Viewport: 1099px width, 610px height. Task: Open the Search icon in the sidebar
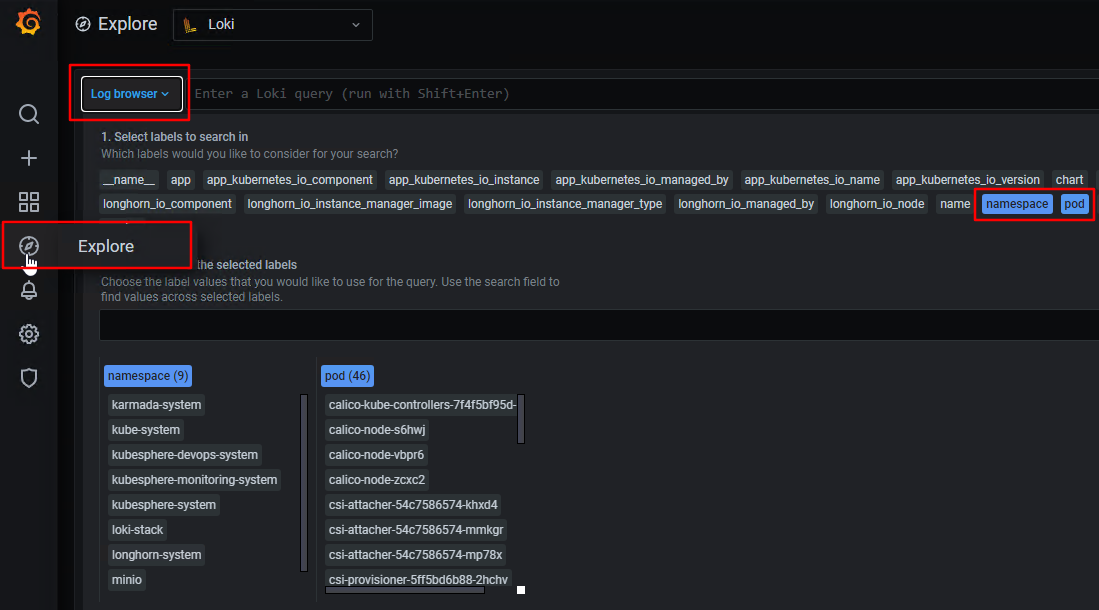[x=28, y=114]
